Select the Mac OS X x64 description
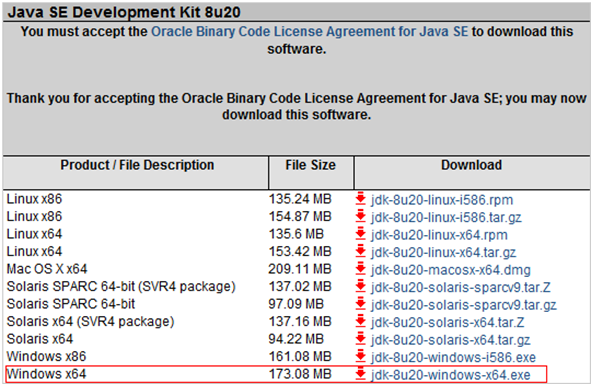The width and height of the screenshot is (591, 384). point(47,269)
